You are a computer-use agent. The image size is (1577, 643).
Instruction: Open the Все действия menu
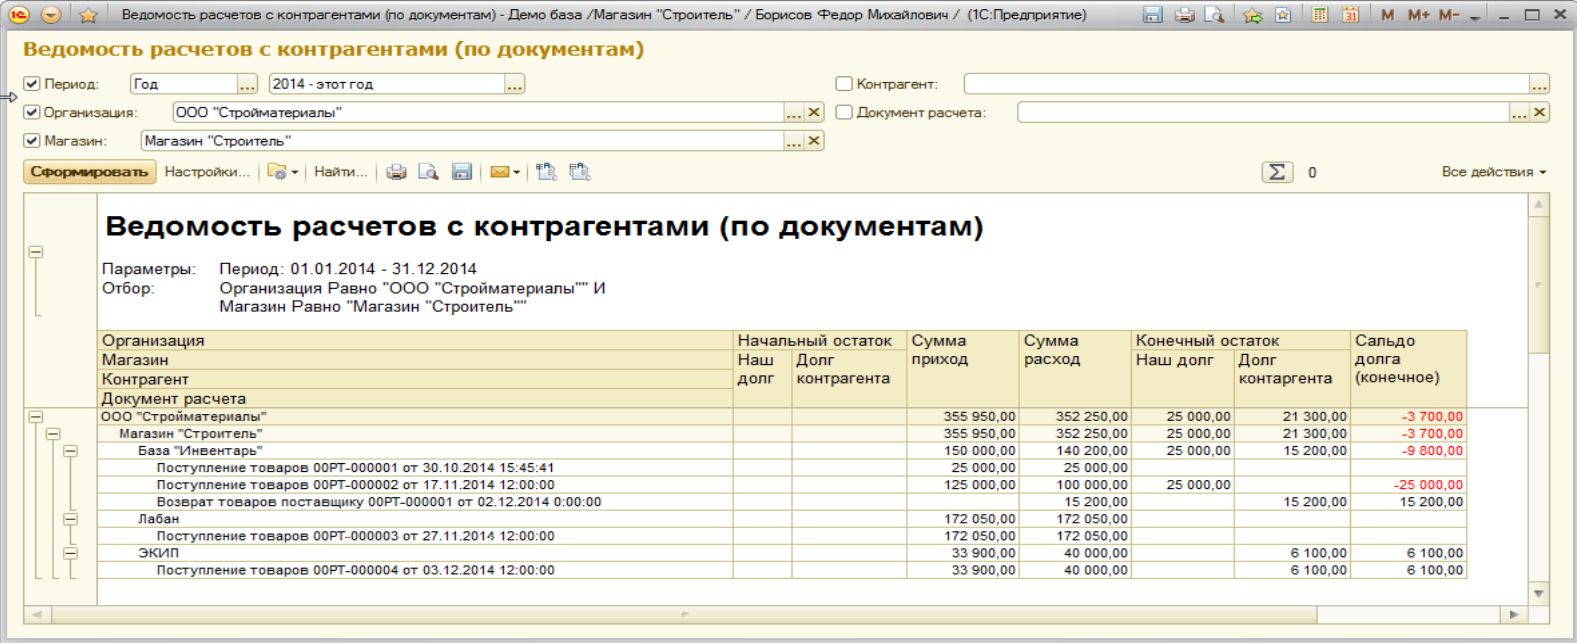point(1494,172)
